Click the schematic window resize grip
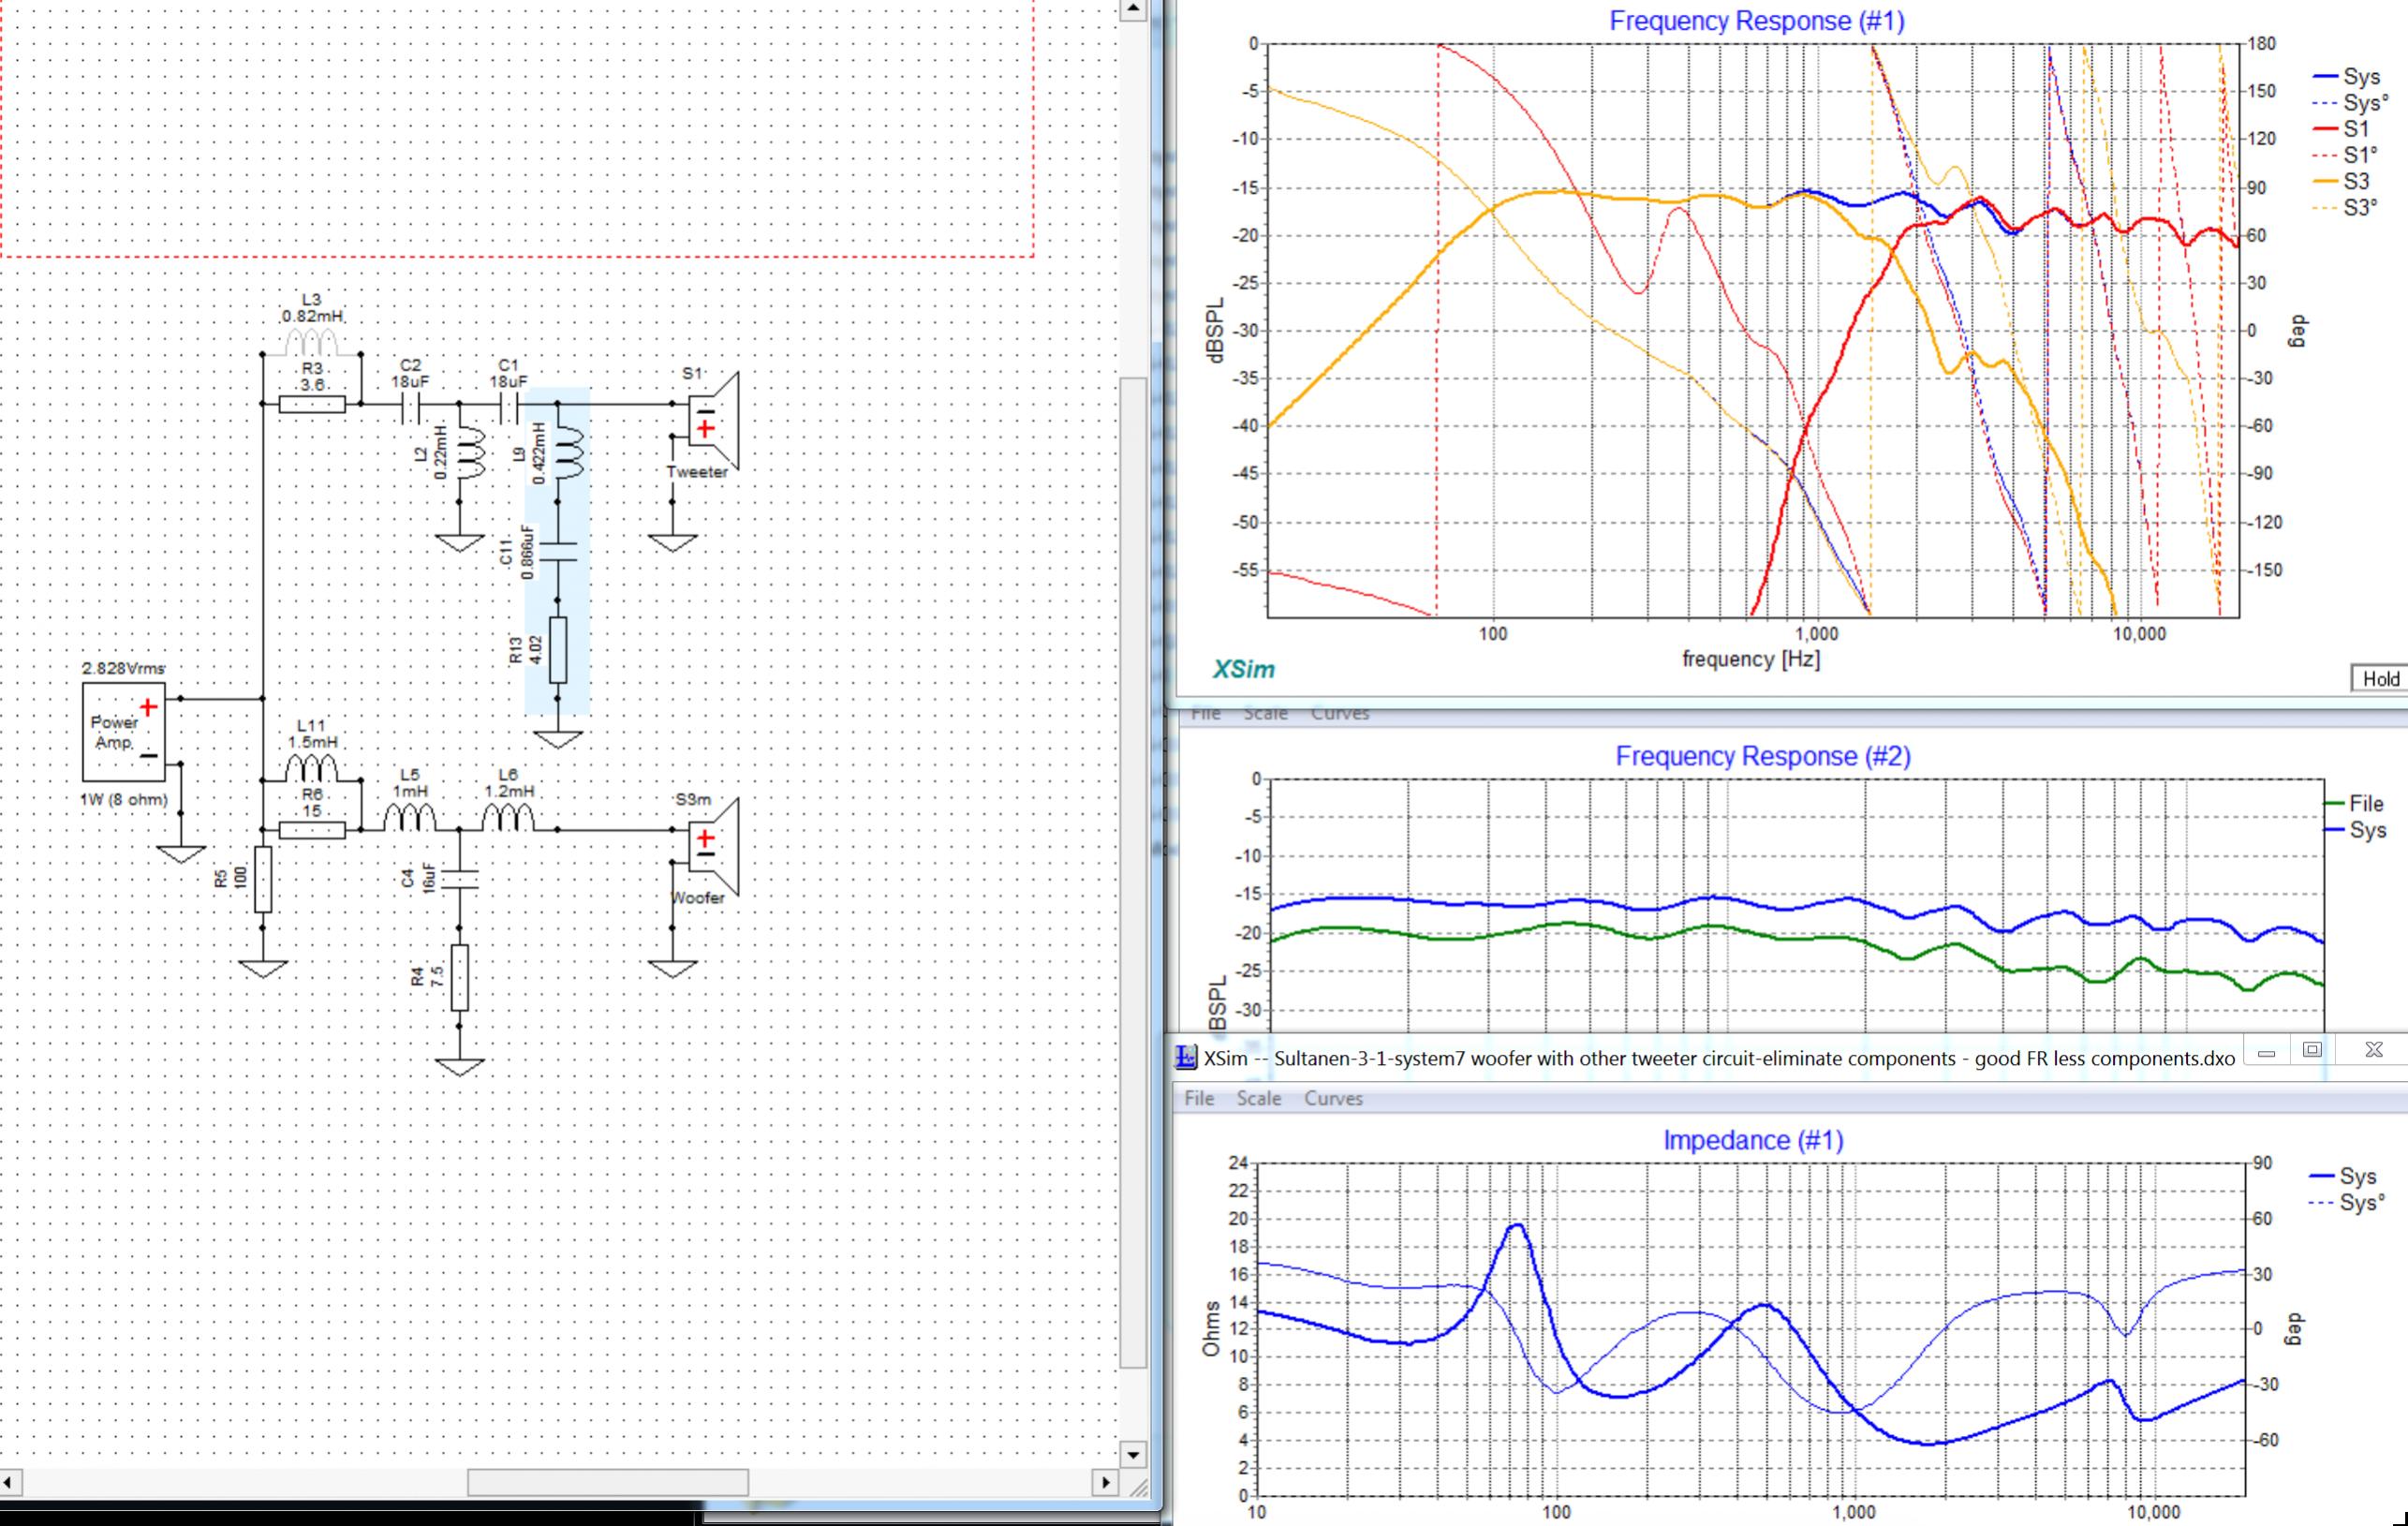 pyautogui.click(x=1138, y=1486)
